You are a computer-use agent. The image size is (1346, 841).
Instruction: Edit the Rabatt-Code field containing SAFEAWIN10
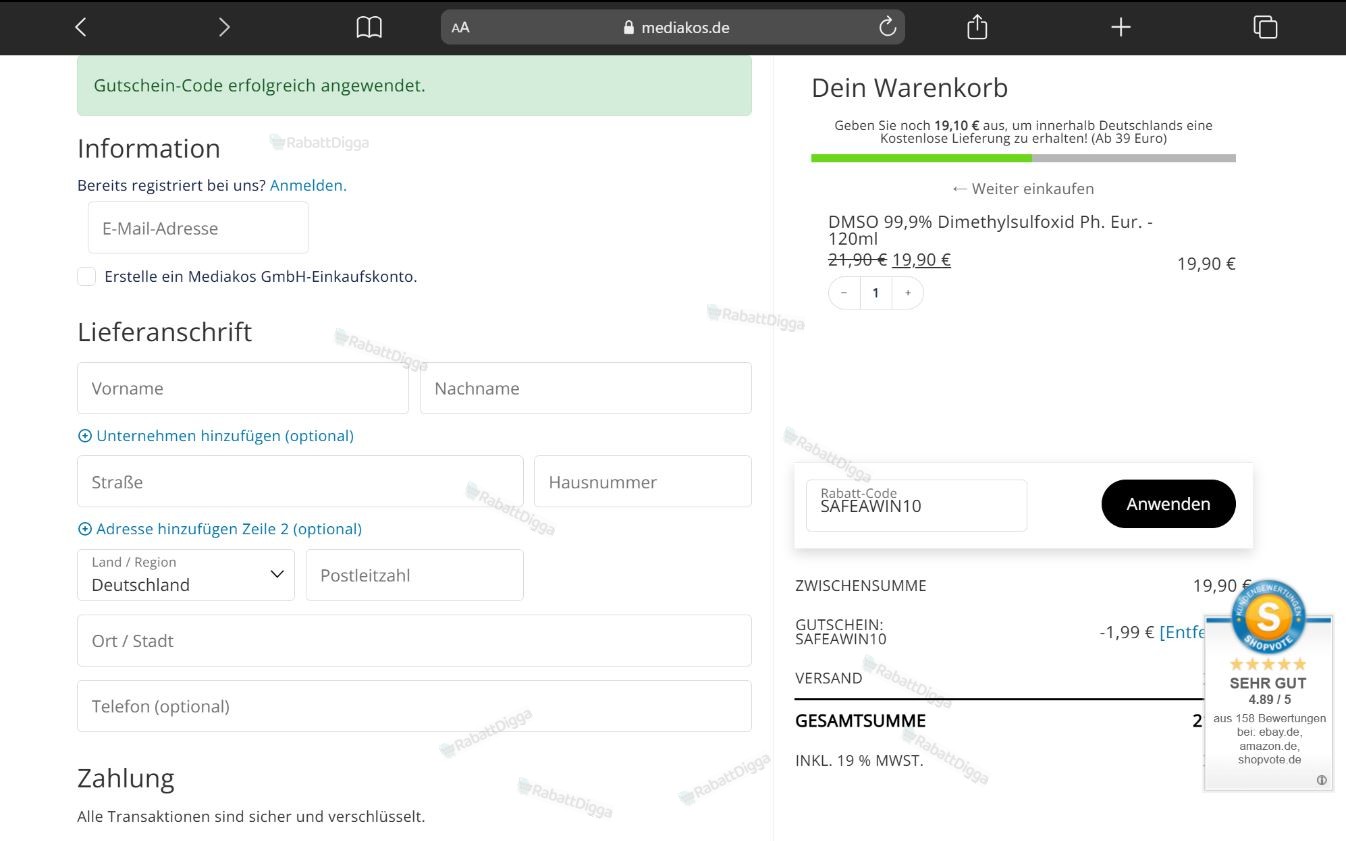pos(917,505)
